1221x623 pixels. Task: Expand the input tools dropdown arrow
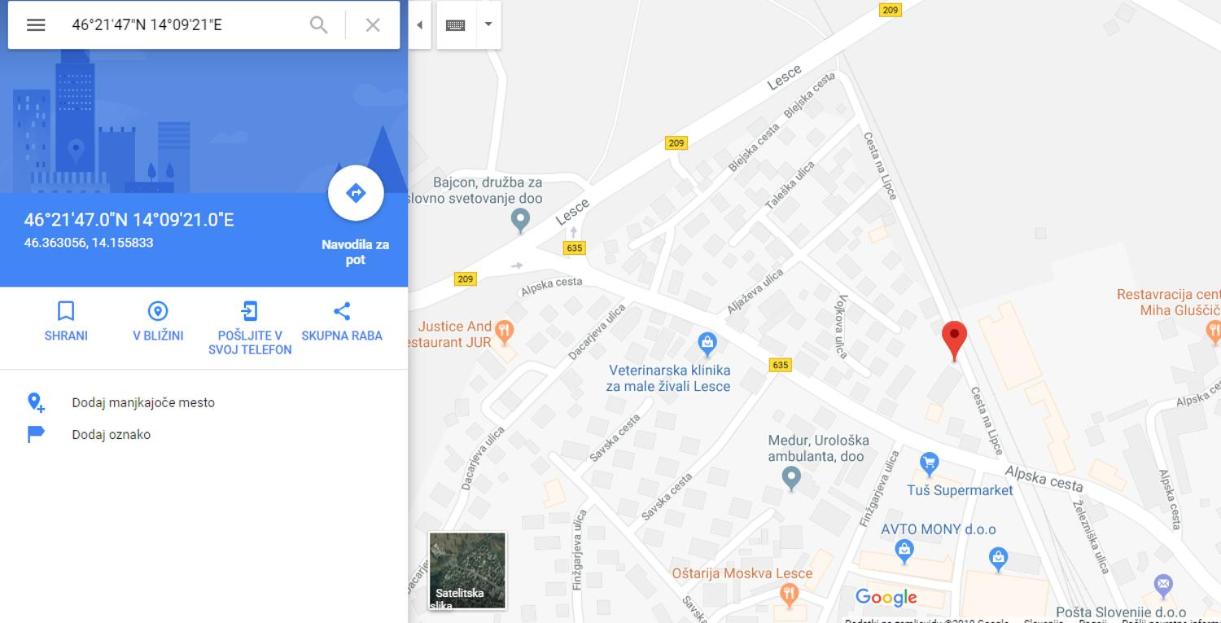click(x=488, y=25)
